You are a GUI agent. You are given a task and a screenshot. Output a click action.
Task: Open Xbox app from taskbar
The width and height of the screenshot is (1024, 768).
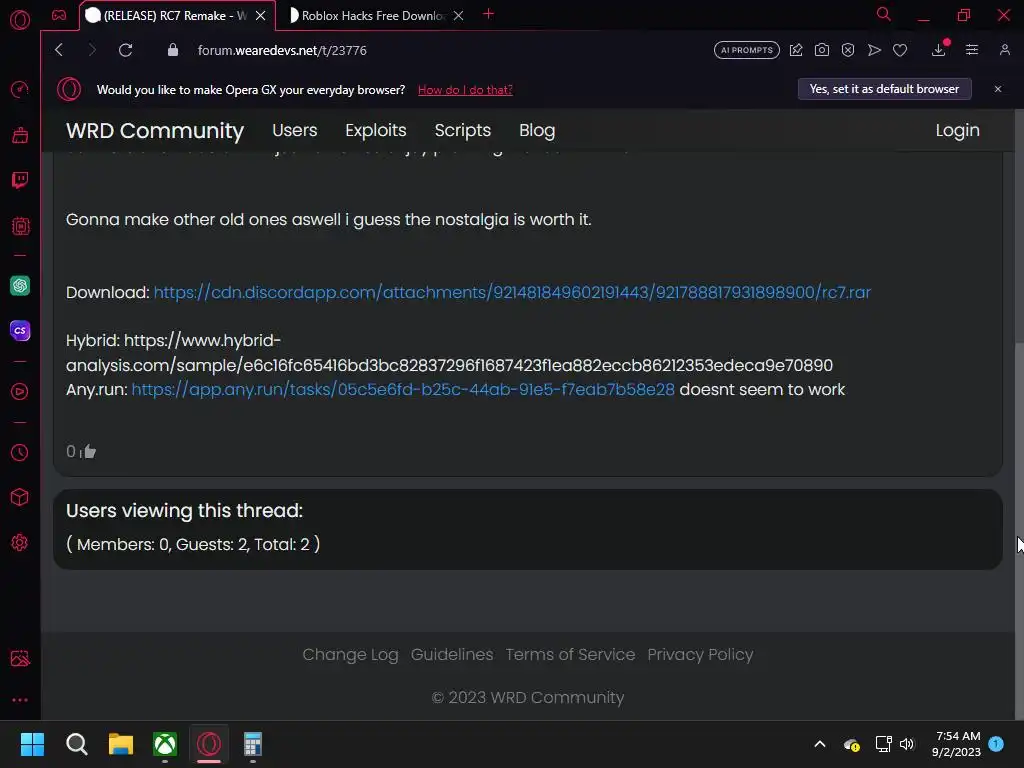pos(165,744)
